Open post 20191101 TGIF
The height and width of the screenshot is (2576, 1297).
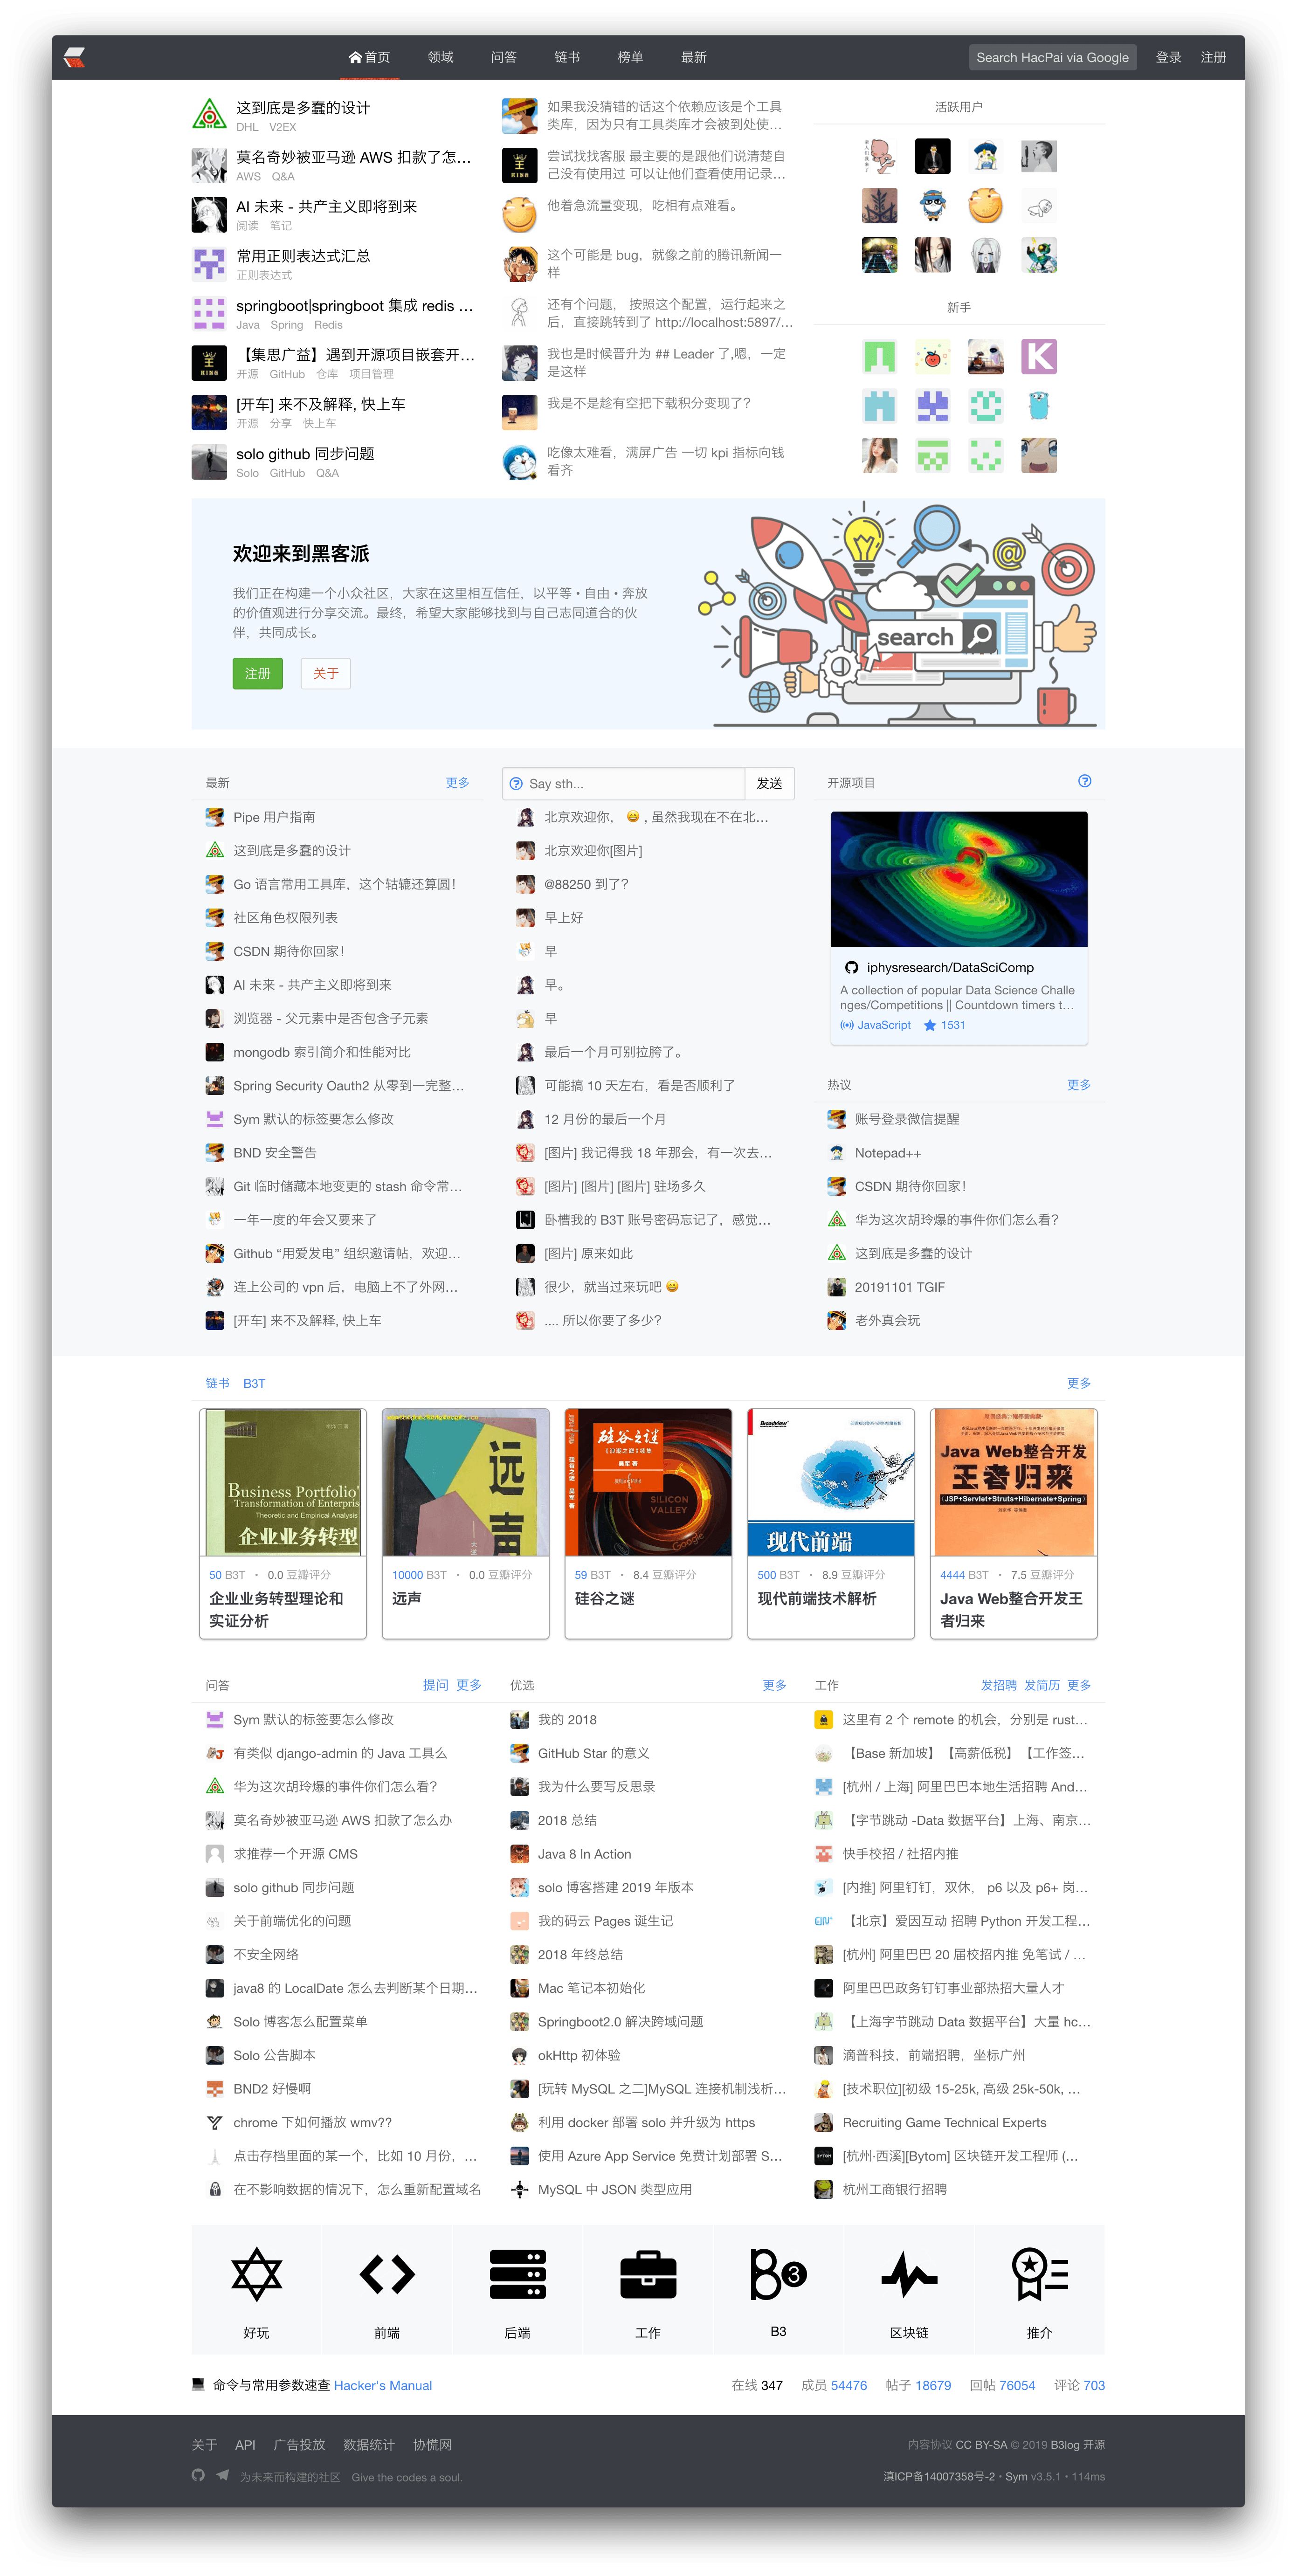coord(899,1287)
